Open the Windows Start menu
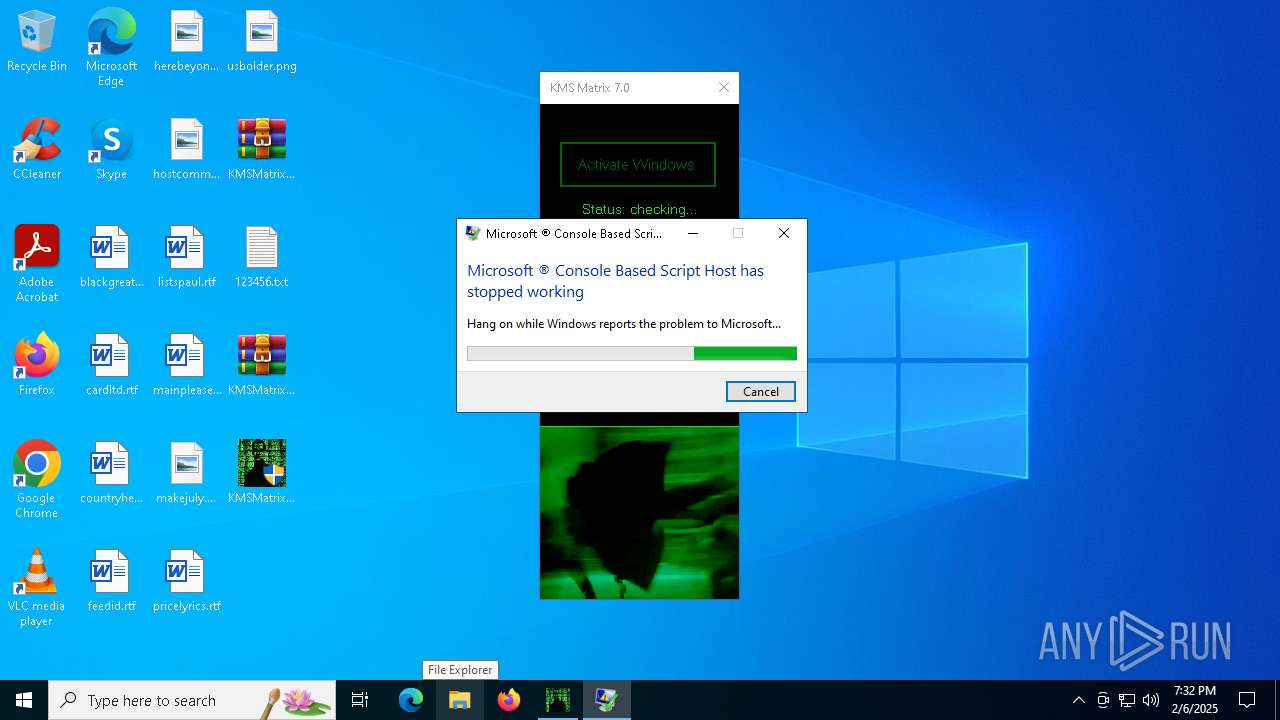Image resolution: width=1280 pixels, height=720 pixels. point(24,700)
